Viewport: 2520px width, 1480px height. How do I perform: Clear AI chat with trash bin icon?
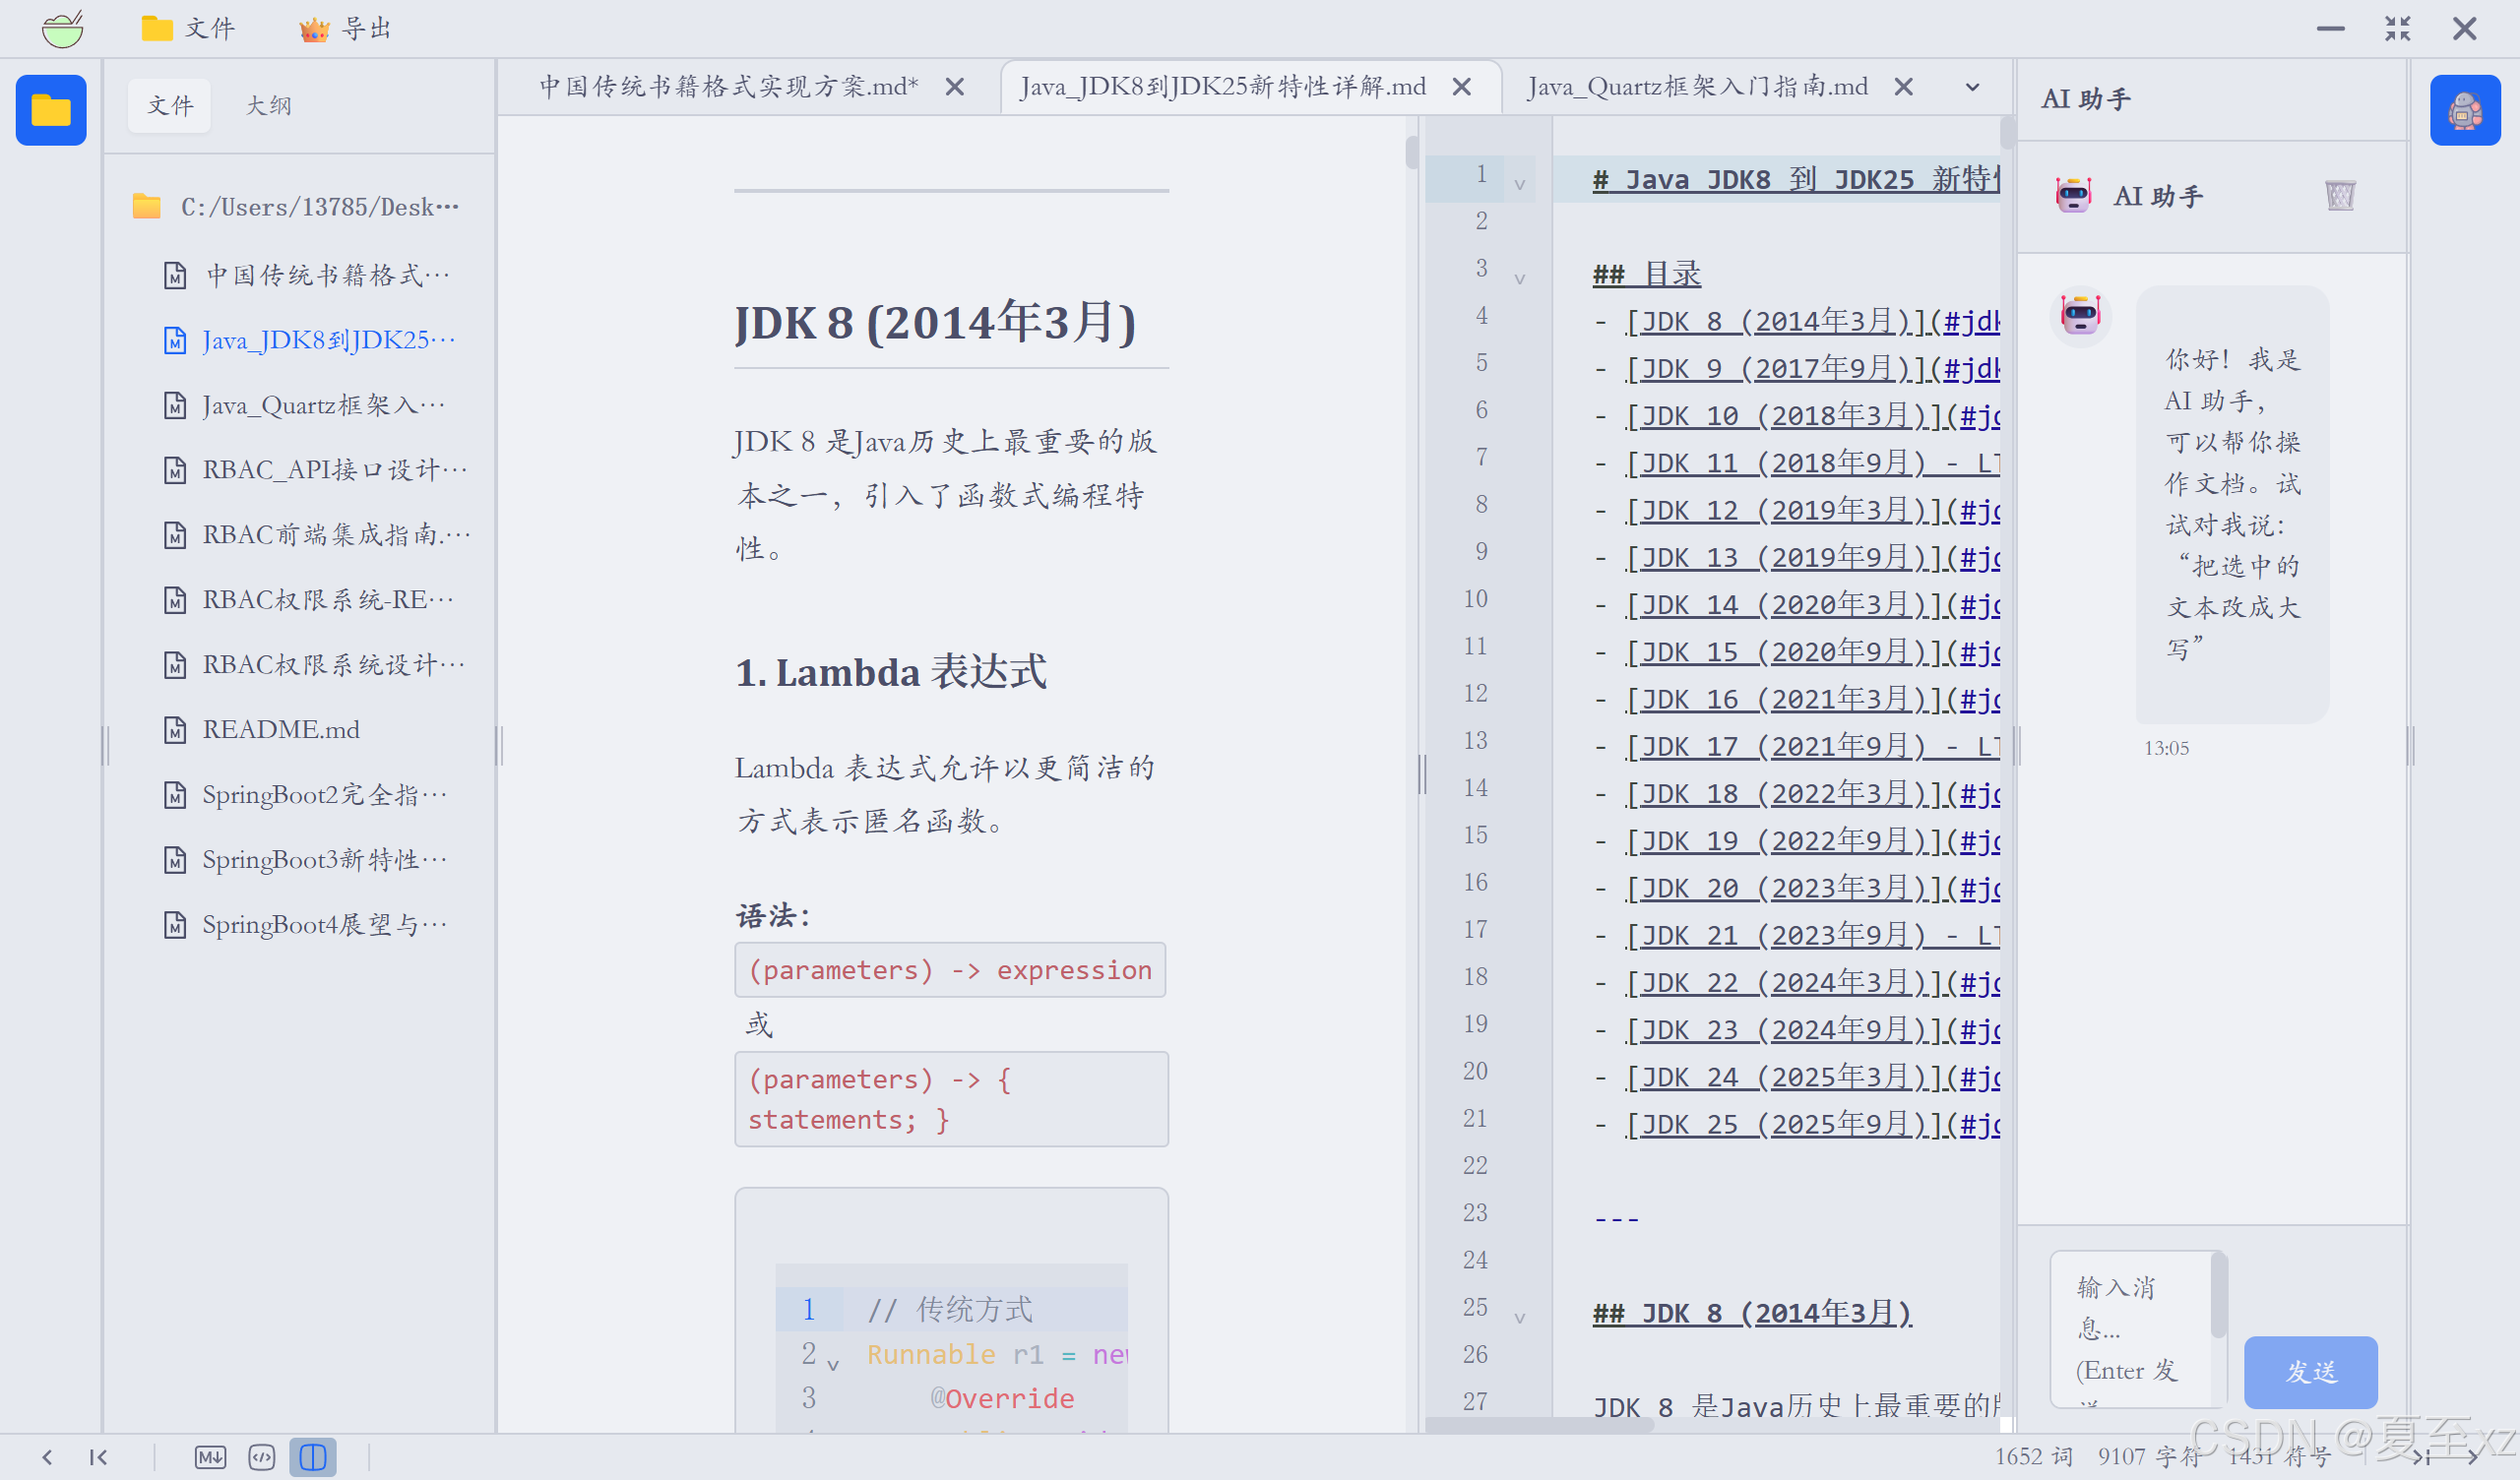click(x=2340, y=195)
